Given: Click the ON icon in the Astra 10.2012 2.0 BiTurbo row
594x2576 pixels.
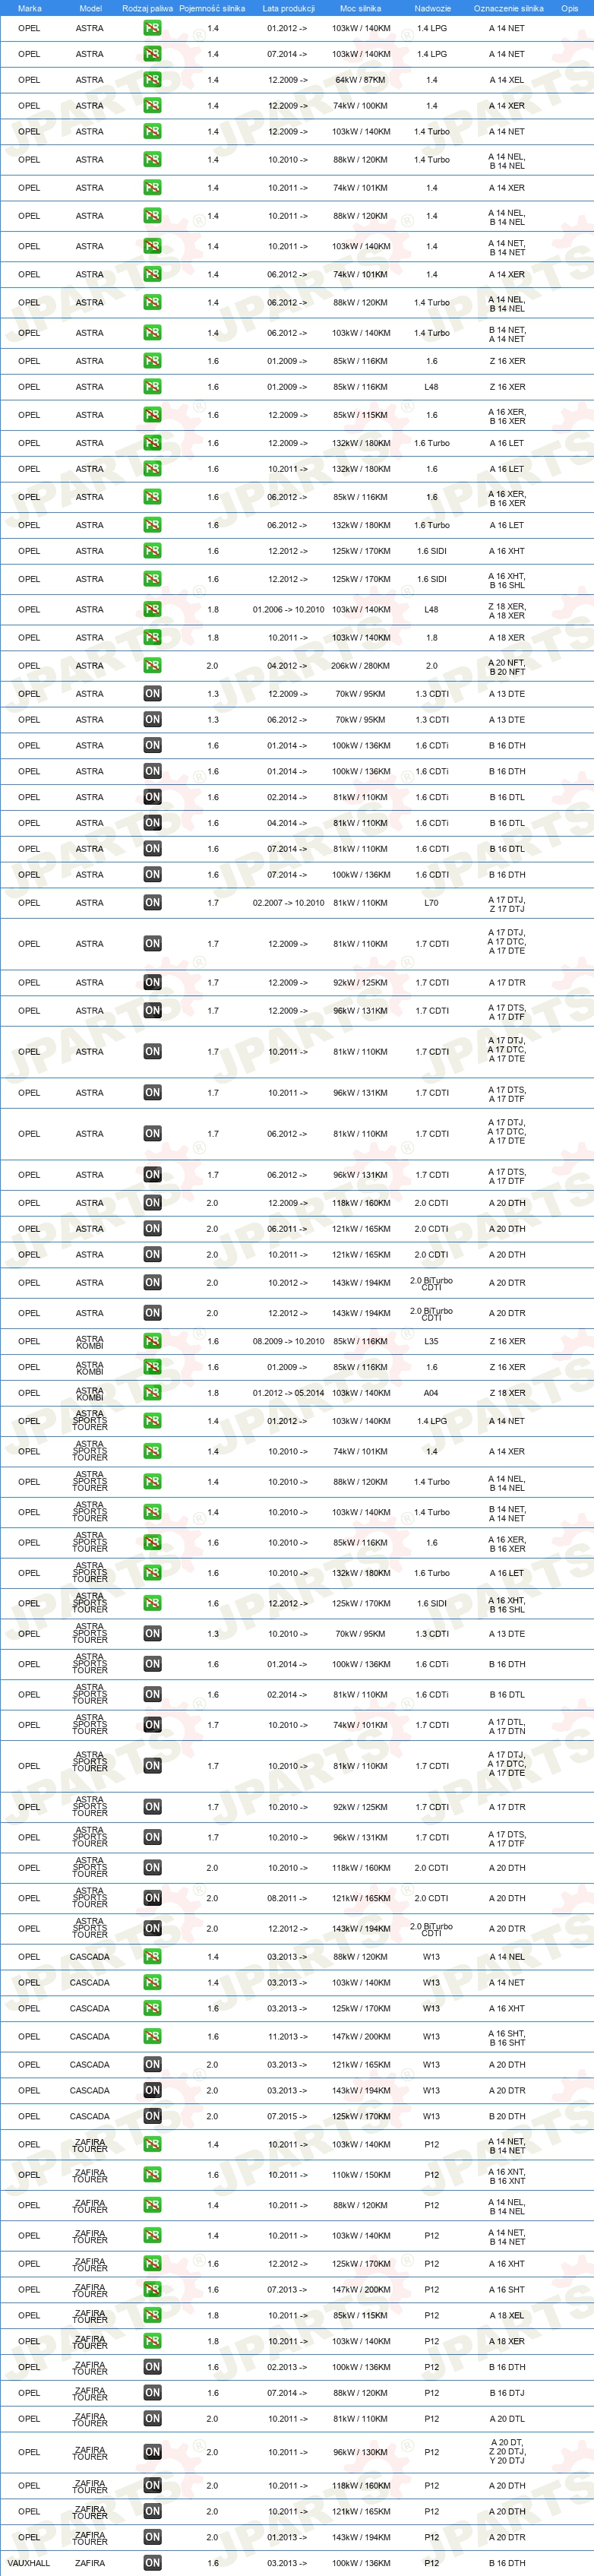Looking at the screenshot, I should 152,1282.
